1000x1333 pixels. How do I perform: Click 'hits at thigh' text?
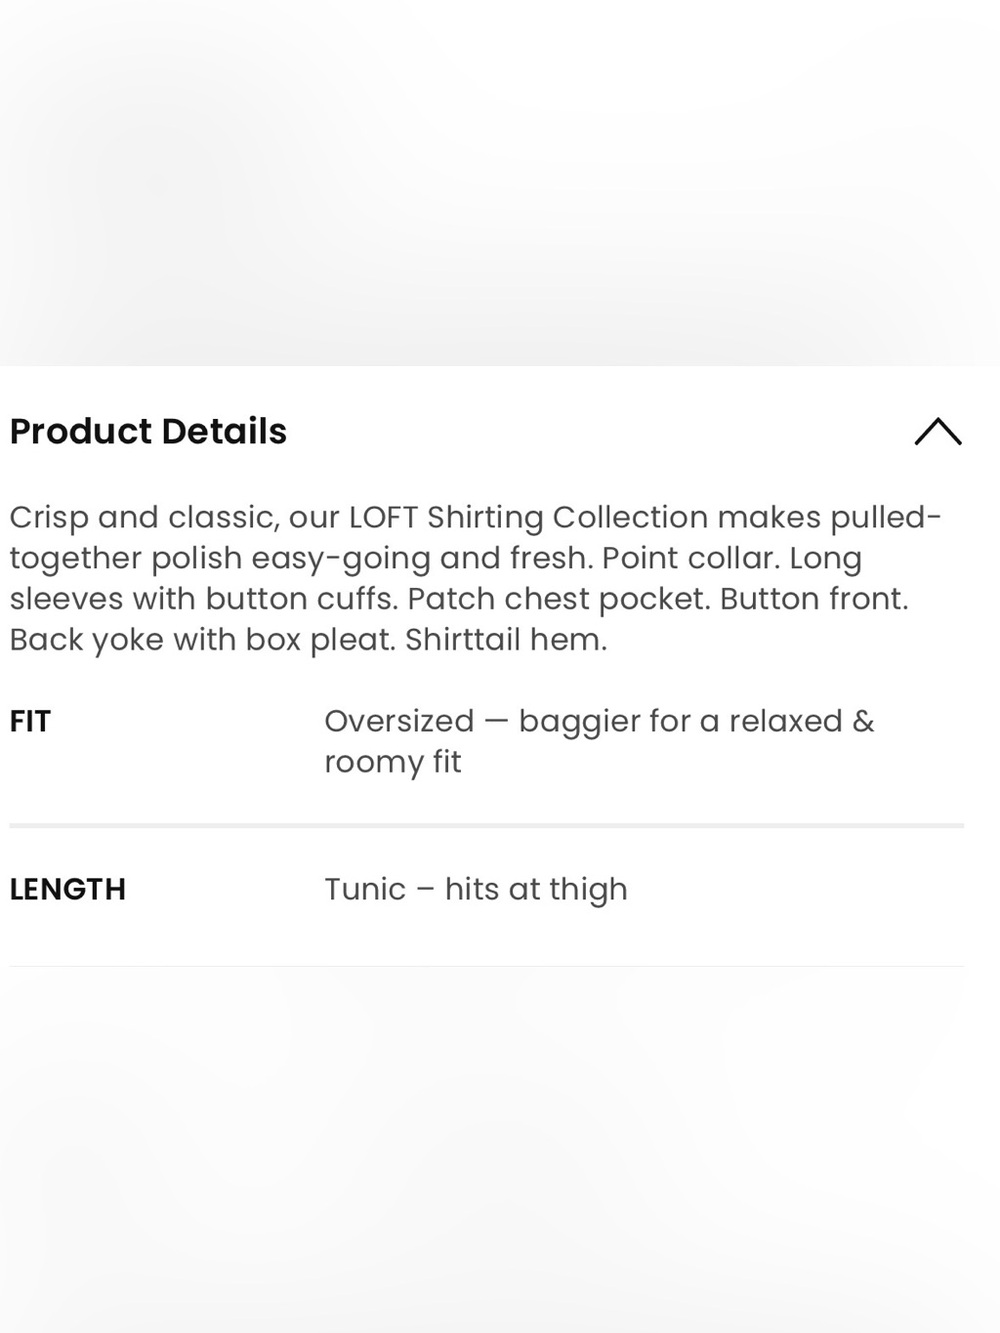(x=536, y=889)
